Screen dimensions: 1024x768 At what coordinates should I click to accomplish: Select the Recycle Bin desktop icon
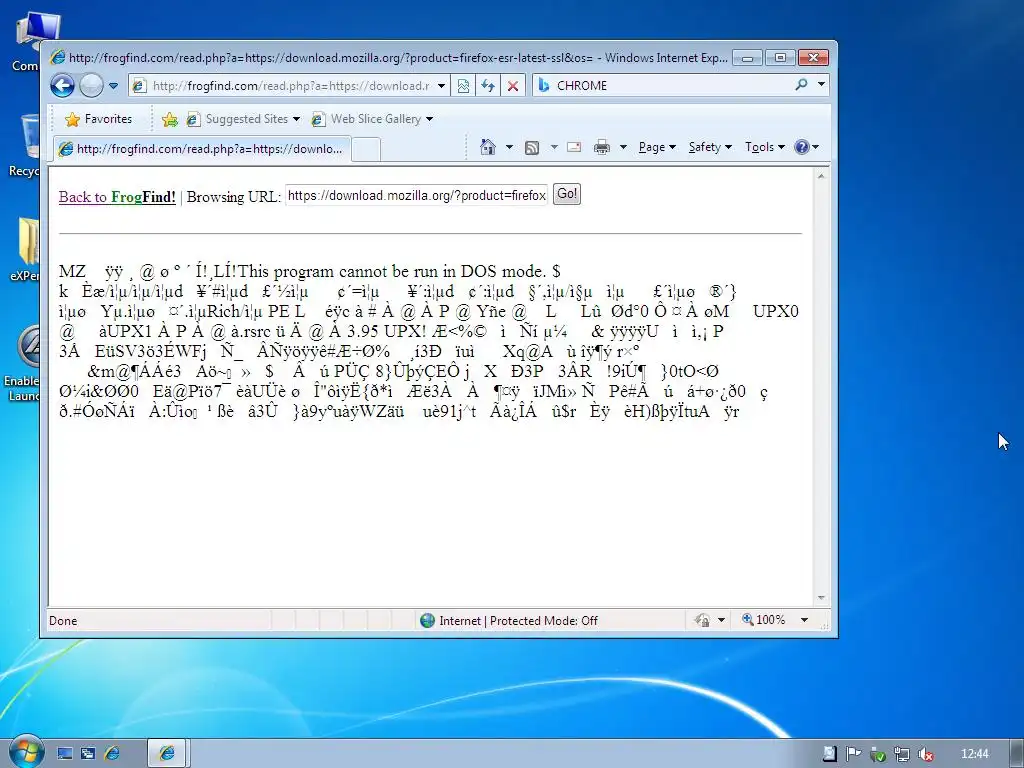click(x=24, y=145)
